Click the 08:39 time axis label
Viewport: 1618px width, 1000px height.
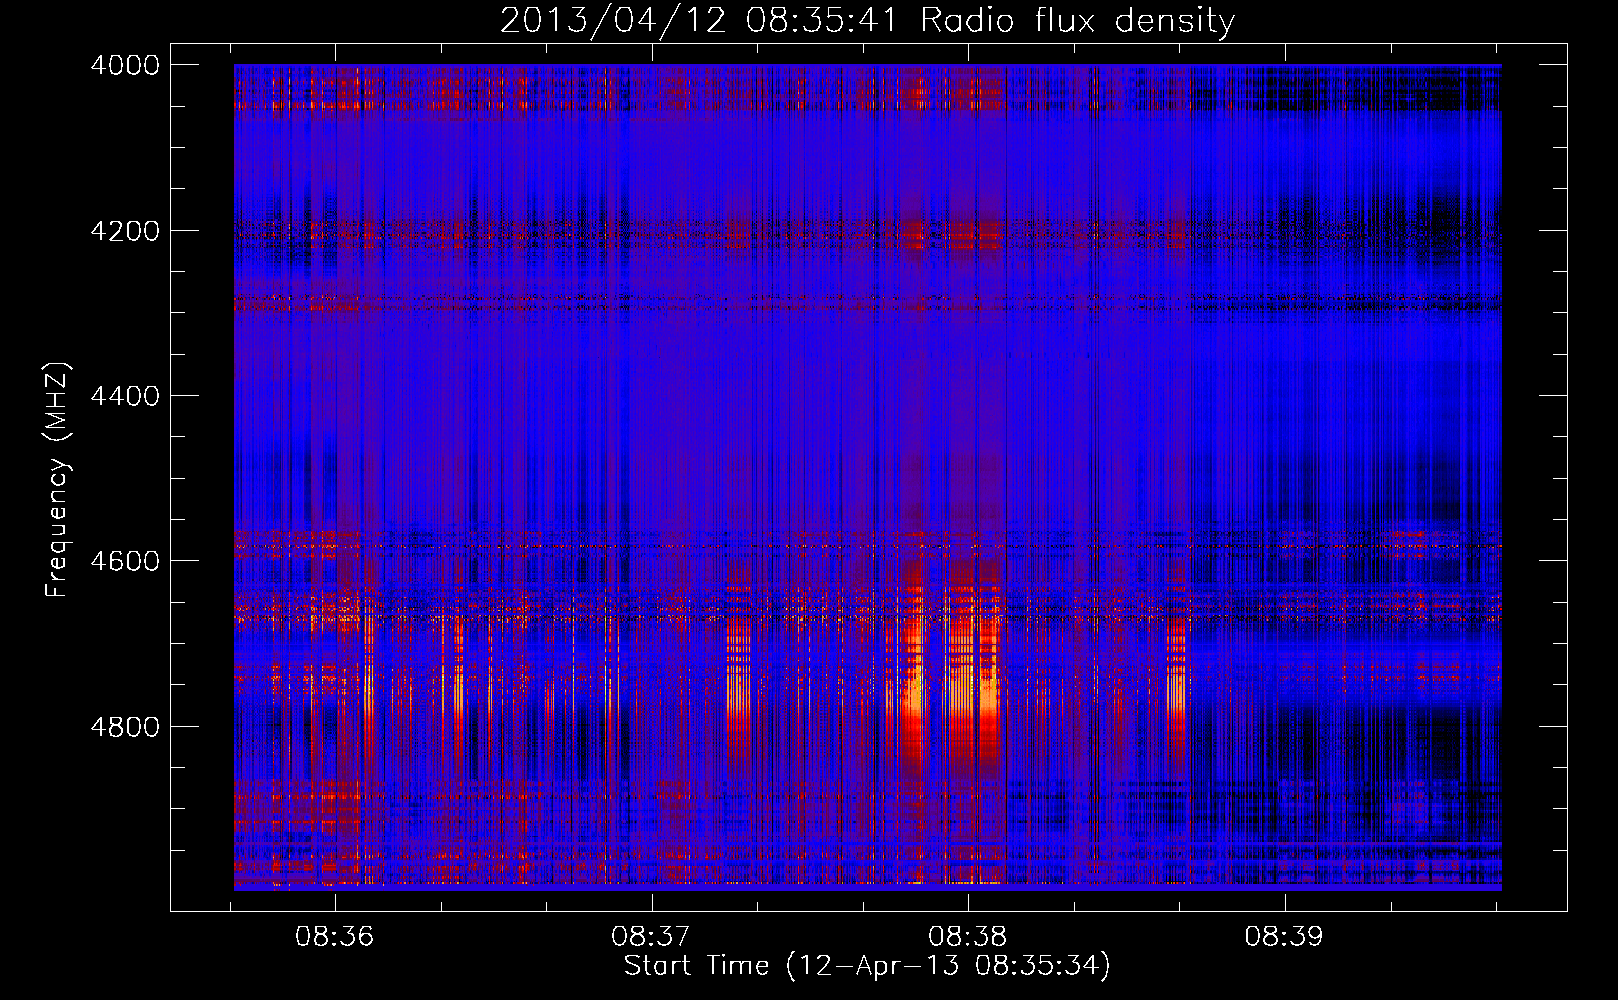tap(1284, 936)
